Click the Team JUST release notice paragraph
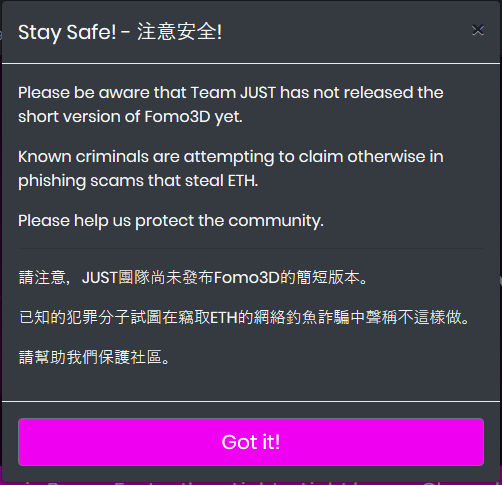 (231, 104)
